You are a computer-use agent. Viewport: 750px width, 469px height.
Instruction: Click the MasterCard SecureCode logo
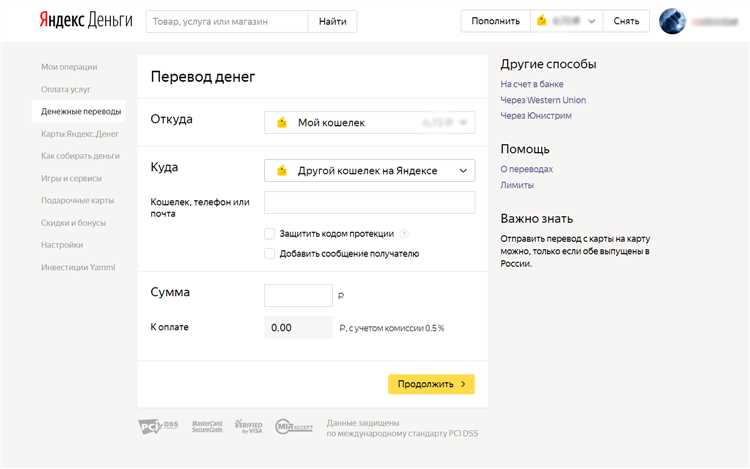click(x=207, y=427)
